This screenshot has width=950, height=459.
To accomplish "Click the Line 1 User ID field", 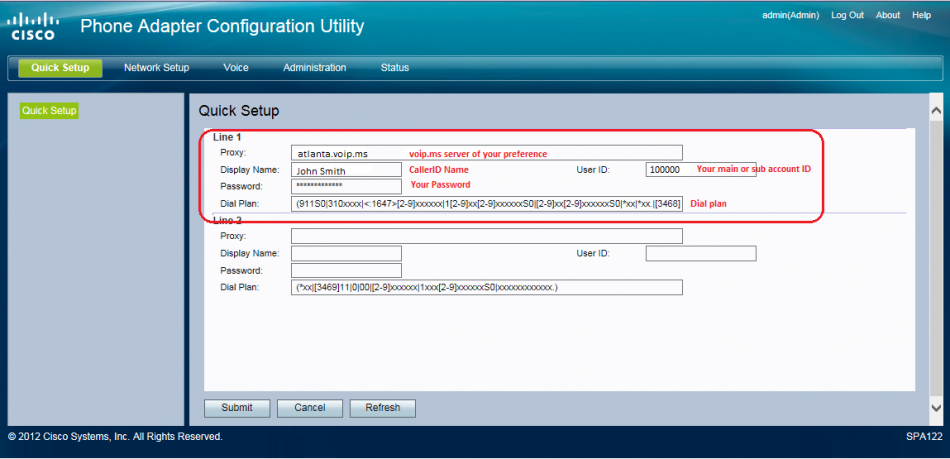I will click(701, 170).
